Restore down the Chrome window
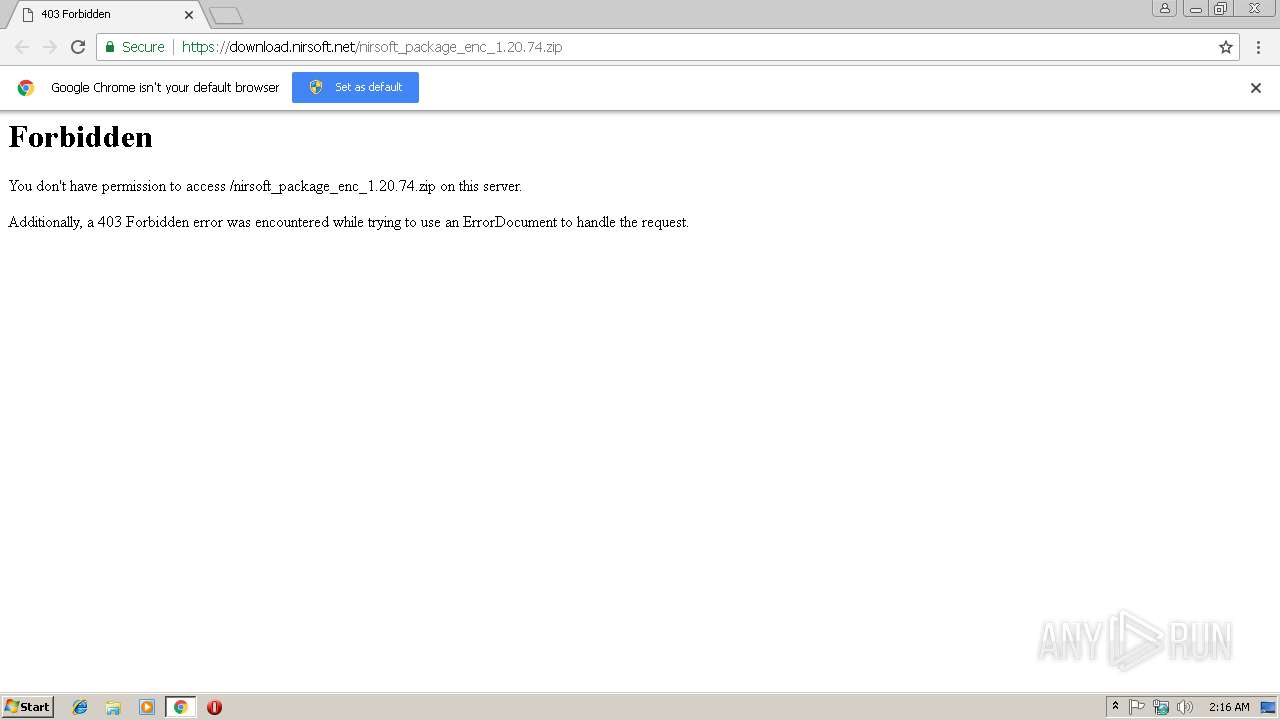The image size is (1280, 720). tap(1220, 8)
